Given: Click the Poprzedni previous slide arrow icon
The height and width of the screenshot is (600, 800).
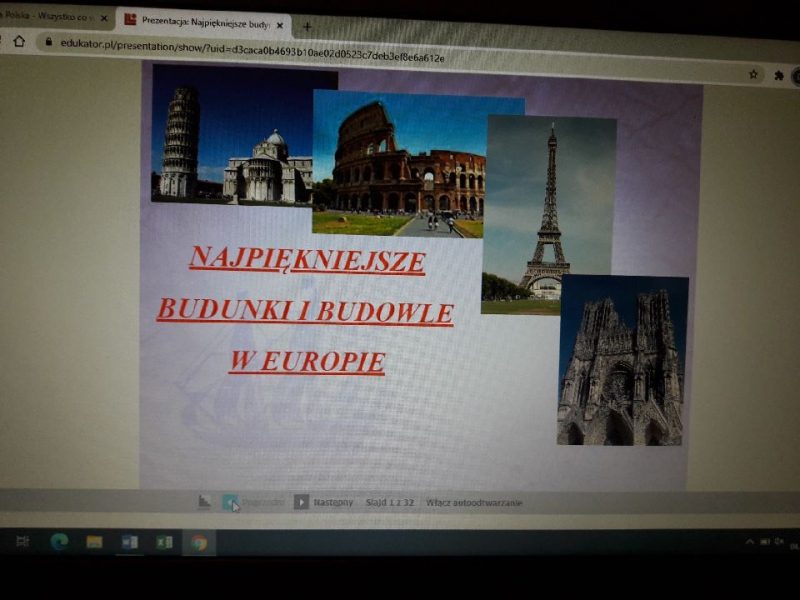Looking at the screenshot, I should 230,502.
